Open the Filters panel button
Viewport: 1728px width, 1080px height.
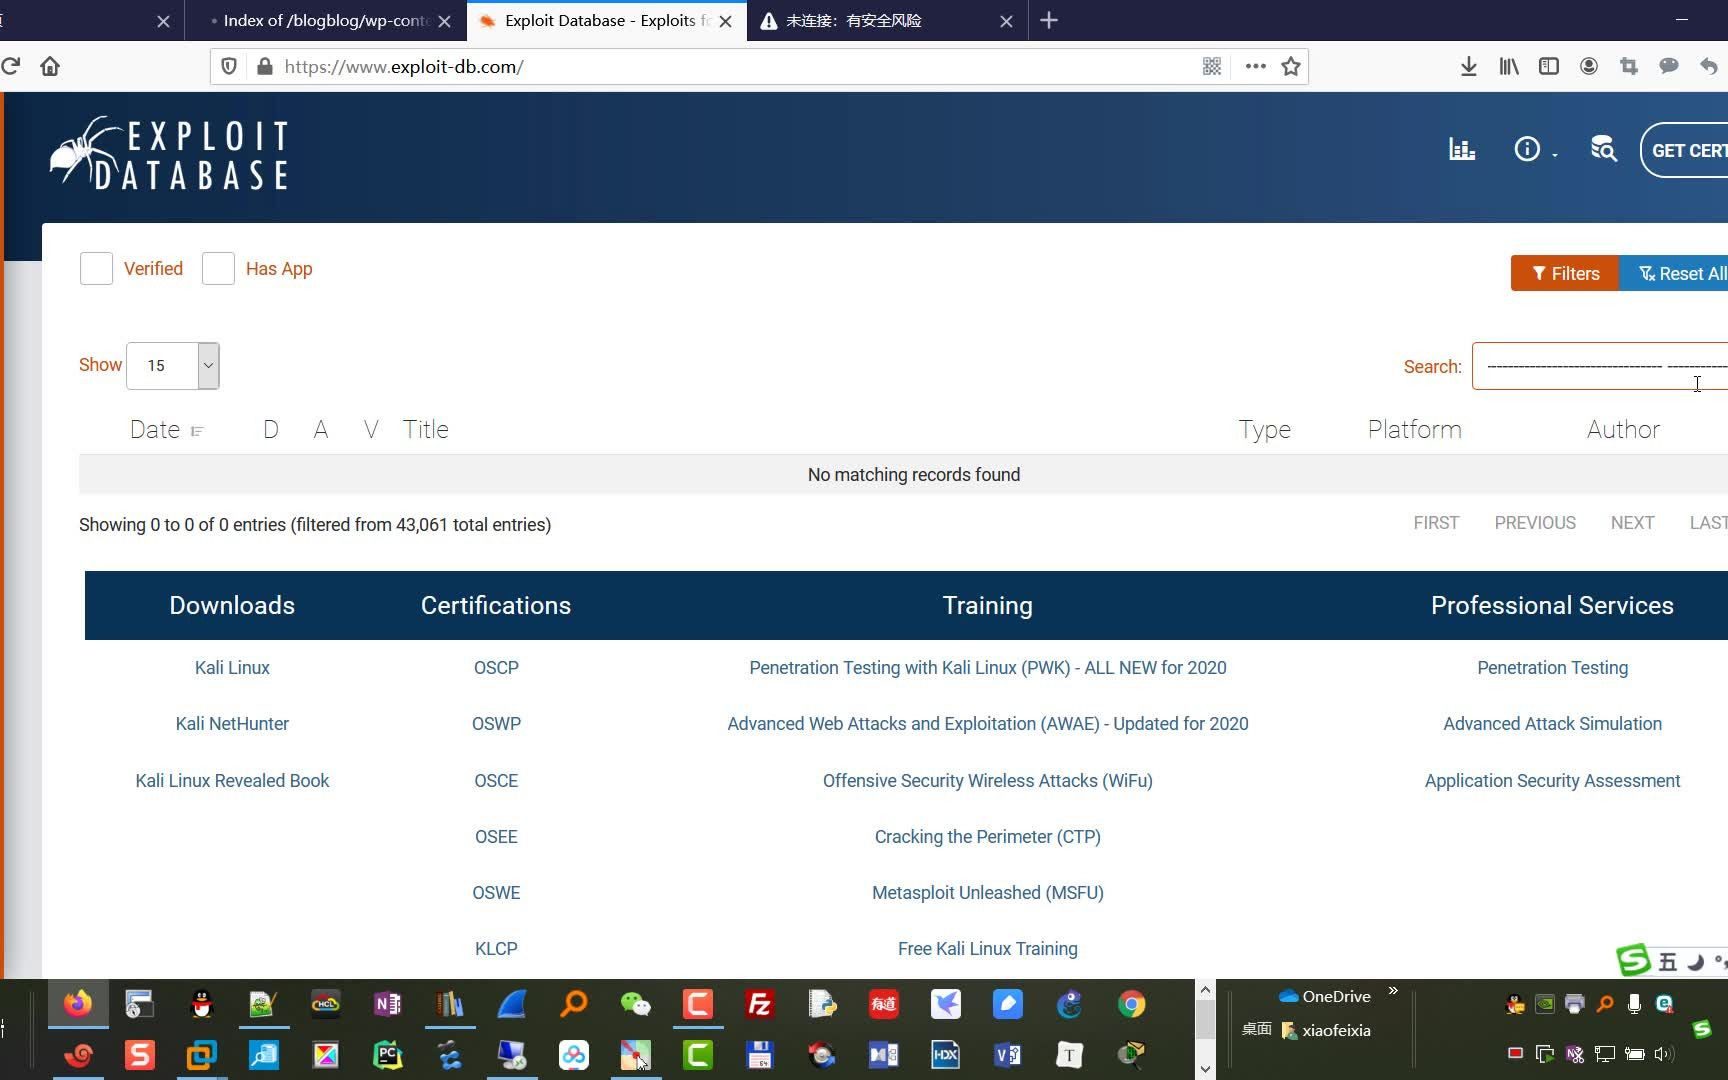1565,274
